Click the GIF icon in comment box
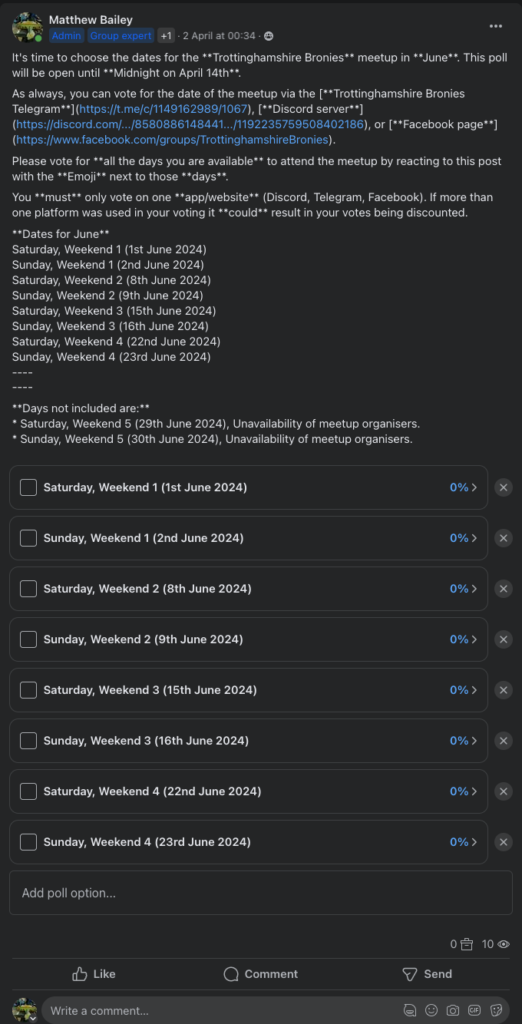The image size is (522, 1024). point(474,1010)
